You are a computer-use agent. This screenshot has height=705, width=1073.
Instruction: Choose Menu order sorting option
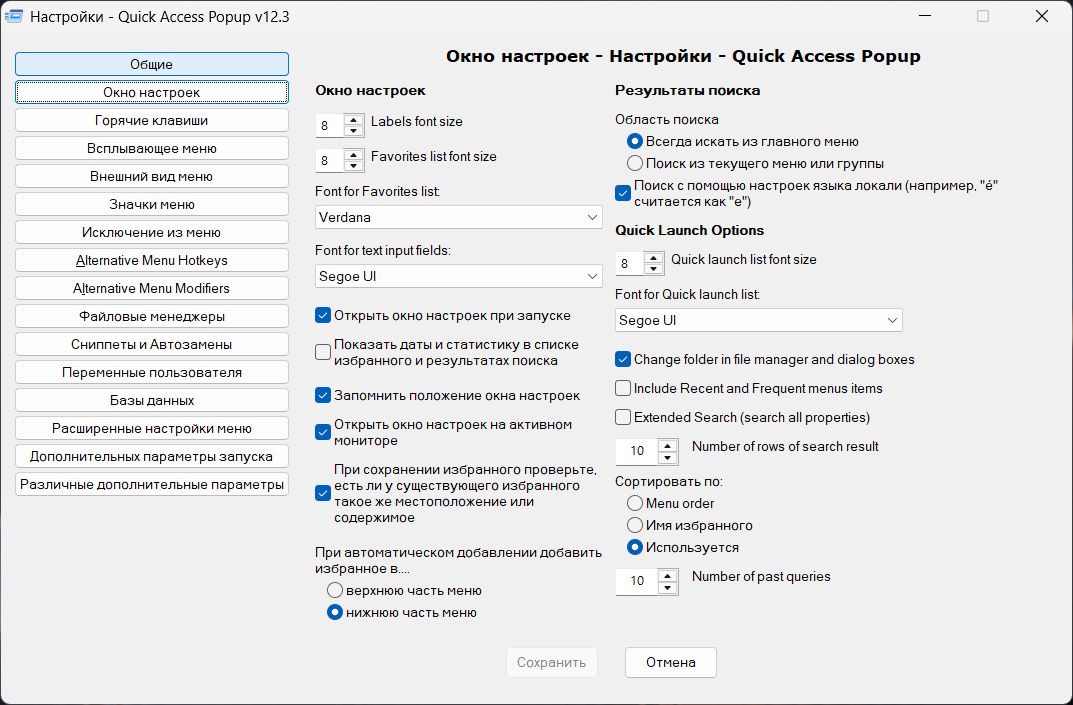pos(635,503)
